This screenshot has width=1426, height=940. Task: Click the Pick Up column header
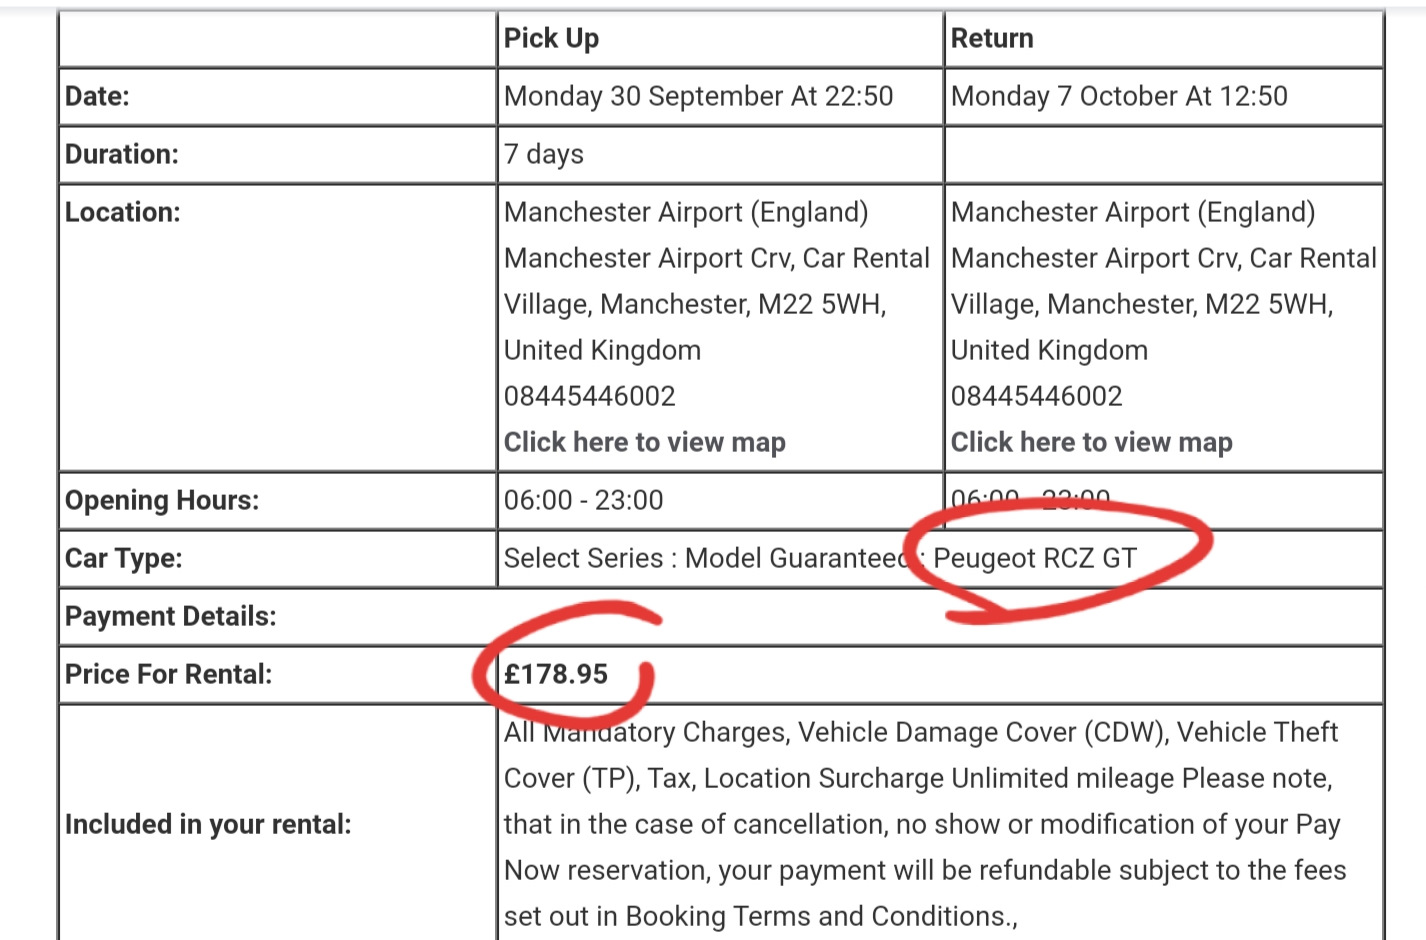(551, 38)
